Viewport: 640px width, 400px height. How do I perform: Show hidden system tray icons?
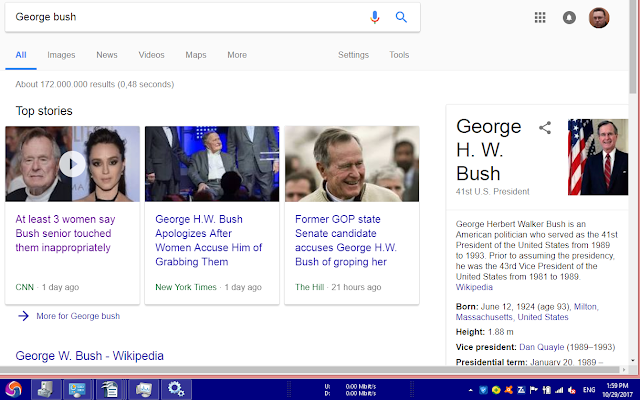pos(471,390)
